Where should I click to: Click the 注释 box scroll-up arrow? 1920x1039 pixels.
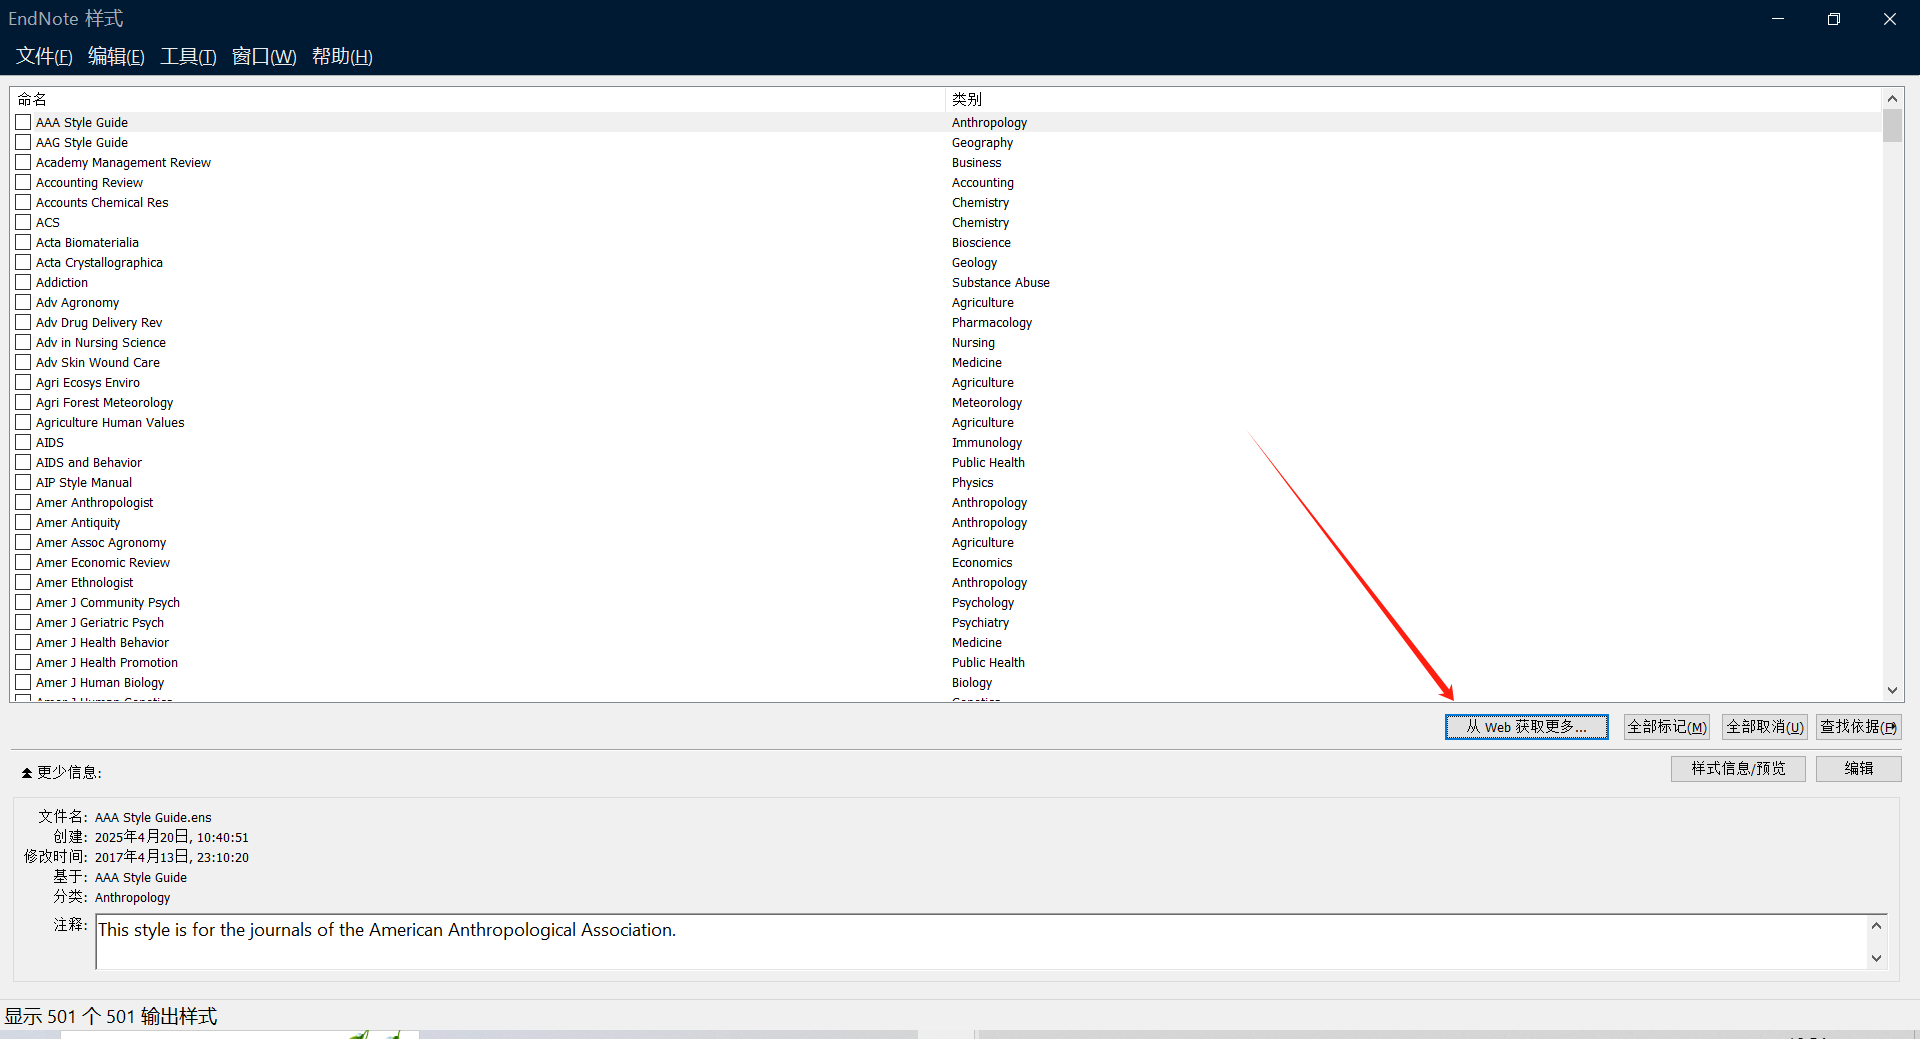(x=1876, y=926)
